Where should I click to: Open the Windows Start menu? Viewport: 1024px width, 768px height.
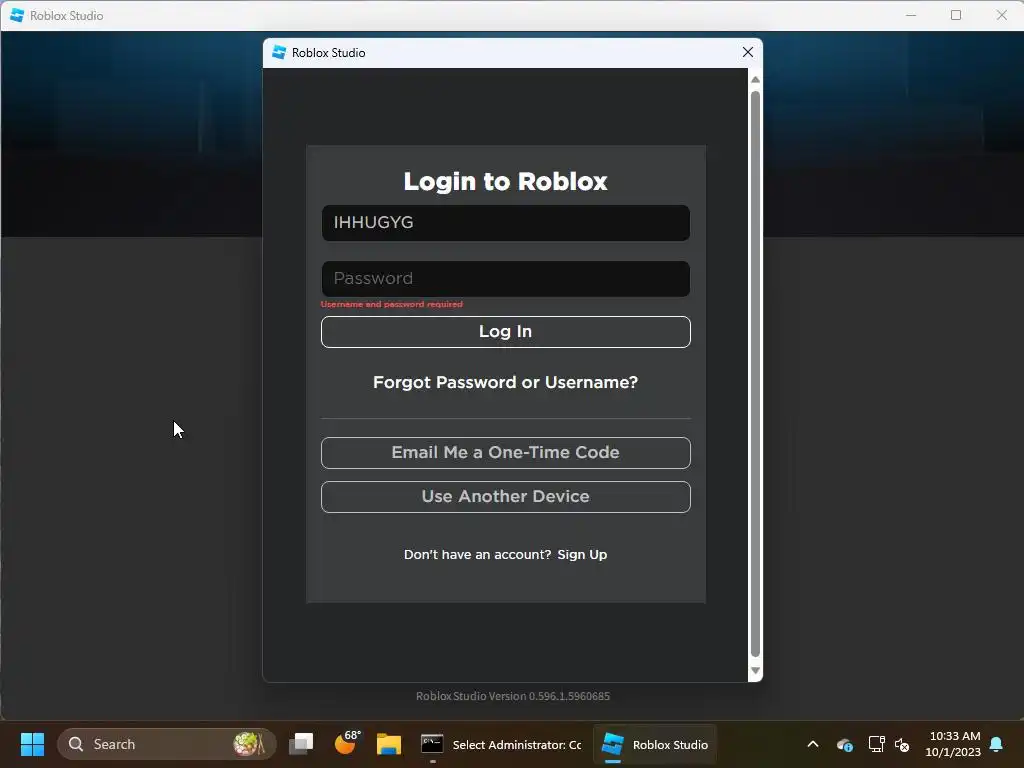32,744
